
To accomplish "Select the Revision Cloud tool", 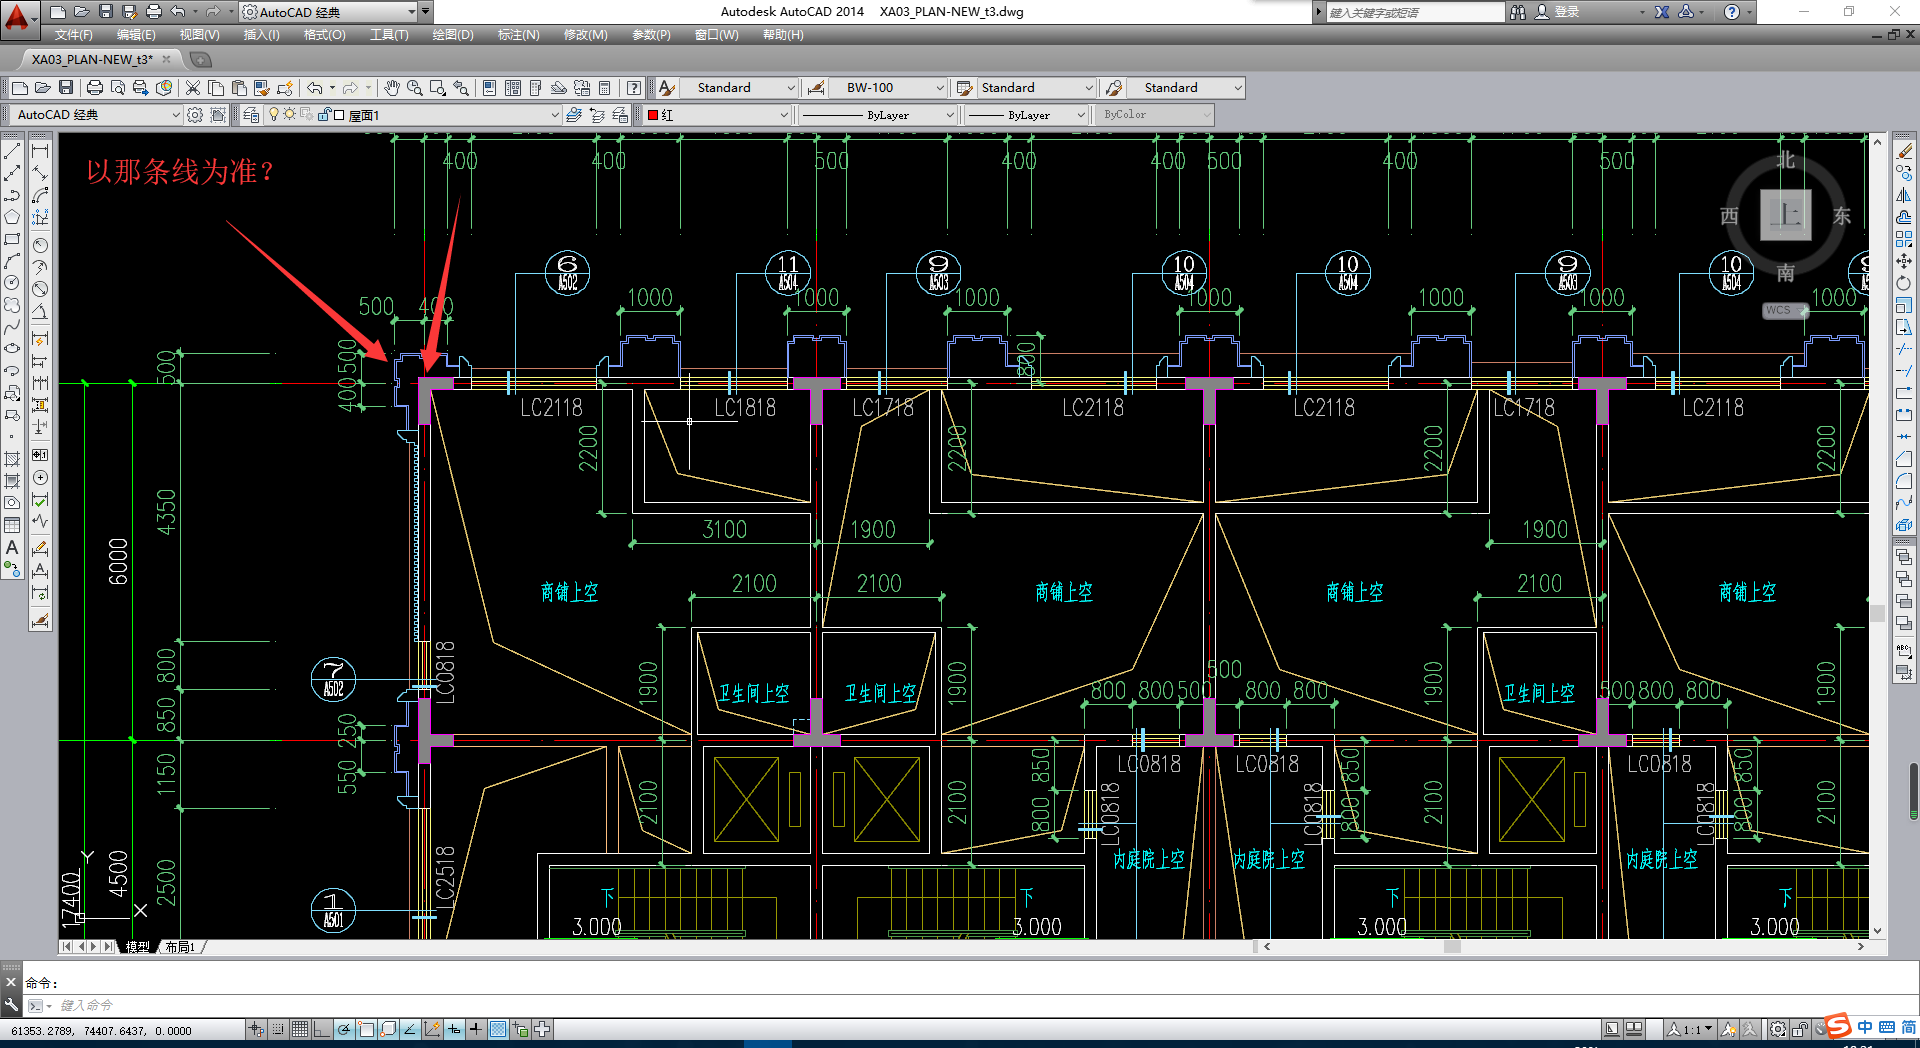I will tap(12, 305).
